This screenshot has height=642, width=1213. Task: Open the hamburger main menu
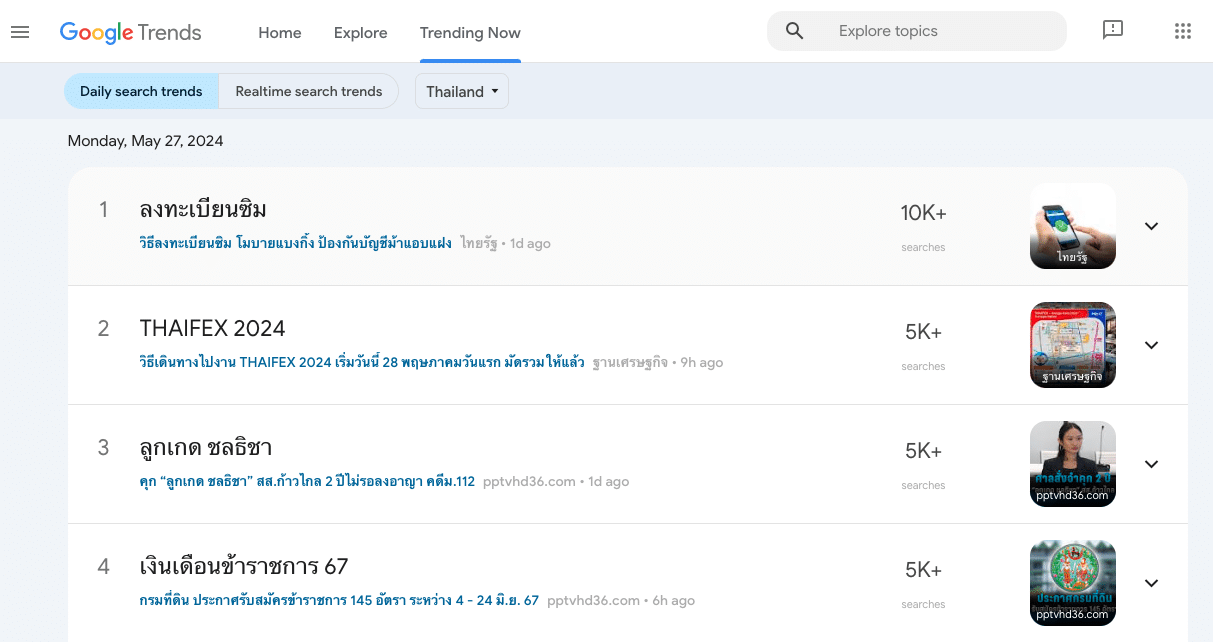pos(20,32)
